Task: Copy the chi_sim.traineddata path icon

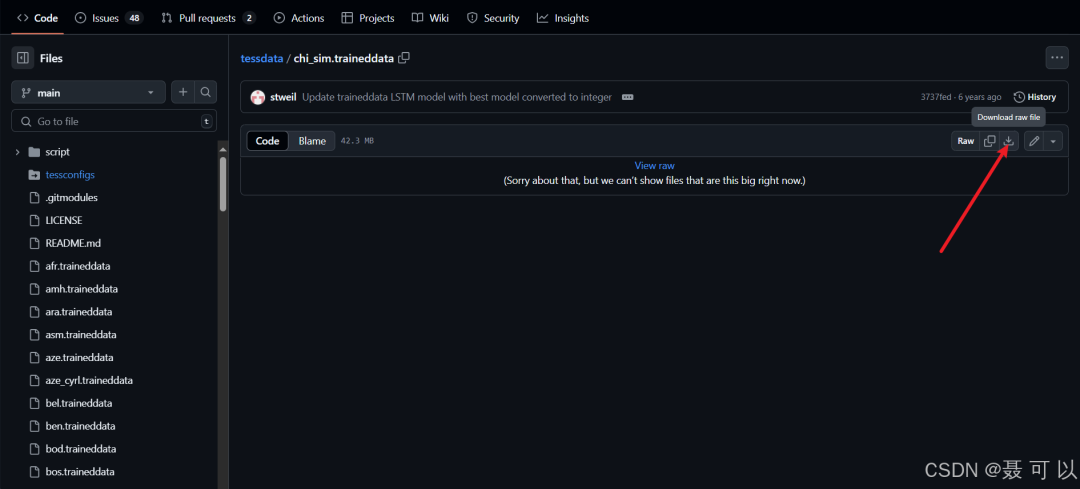Action: [404, 58]
